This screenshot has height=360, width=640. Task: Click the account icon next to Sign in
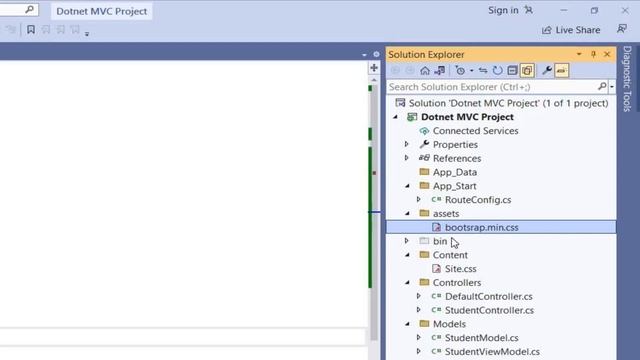[529, 10]
